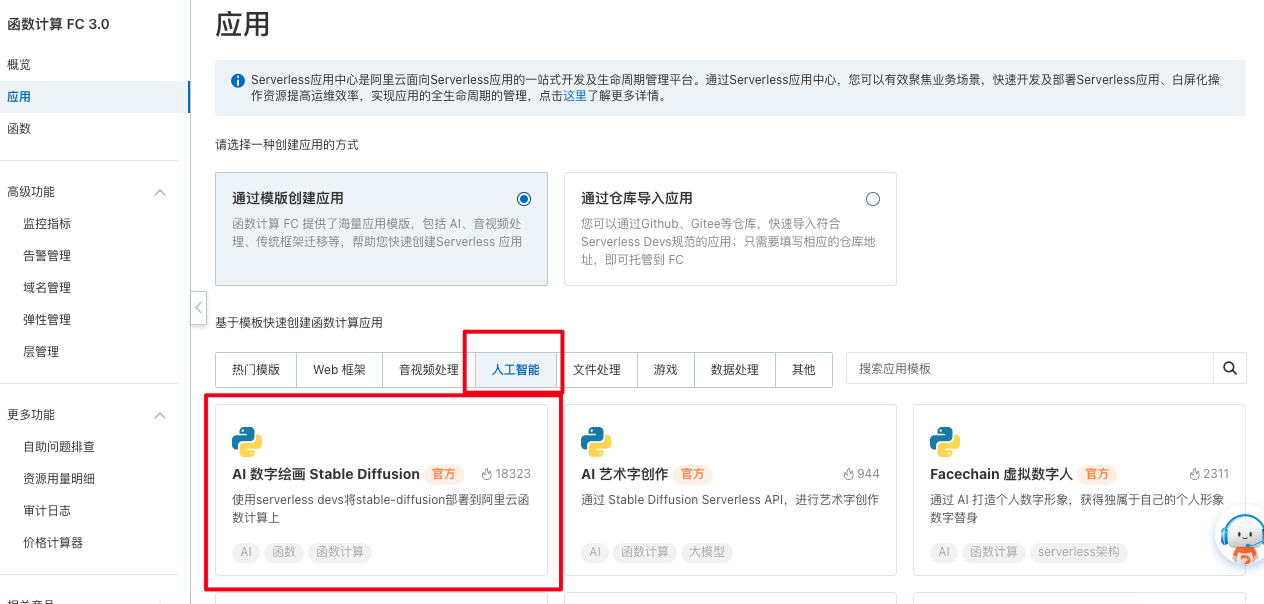Viewport: 1264px width, 604px height.
Task: Click the 函数 tag on the Stable Diffusion card
Action: [284, 552]
